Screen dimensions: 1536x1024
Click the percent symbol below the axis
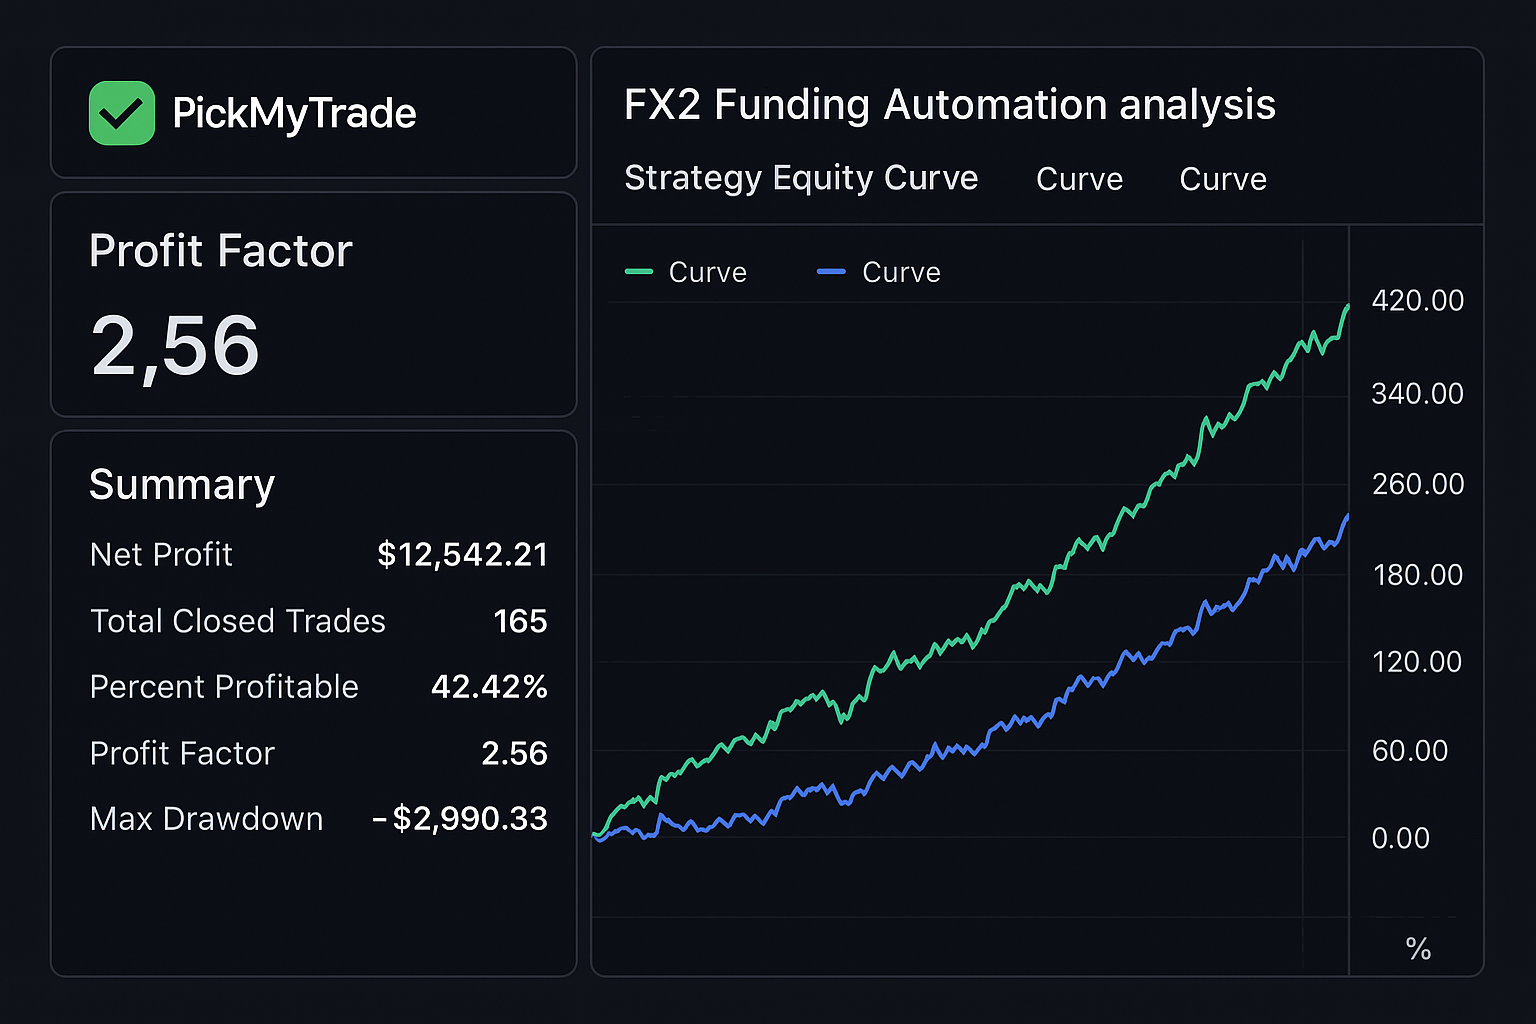[1418, 949]
